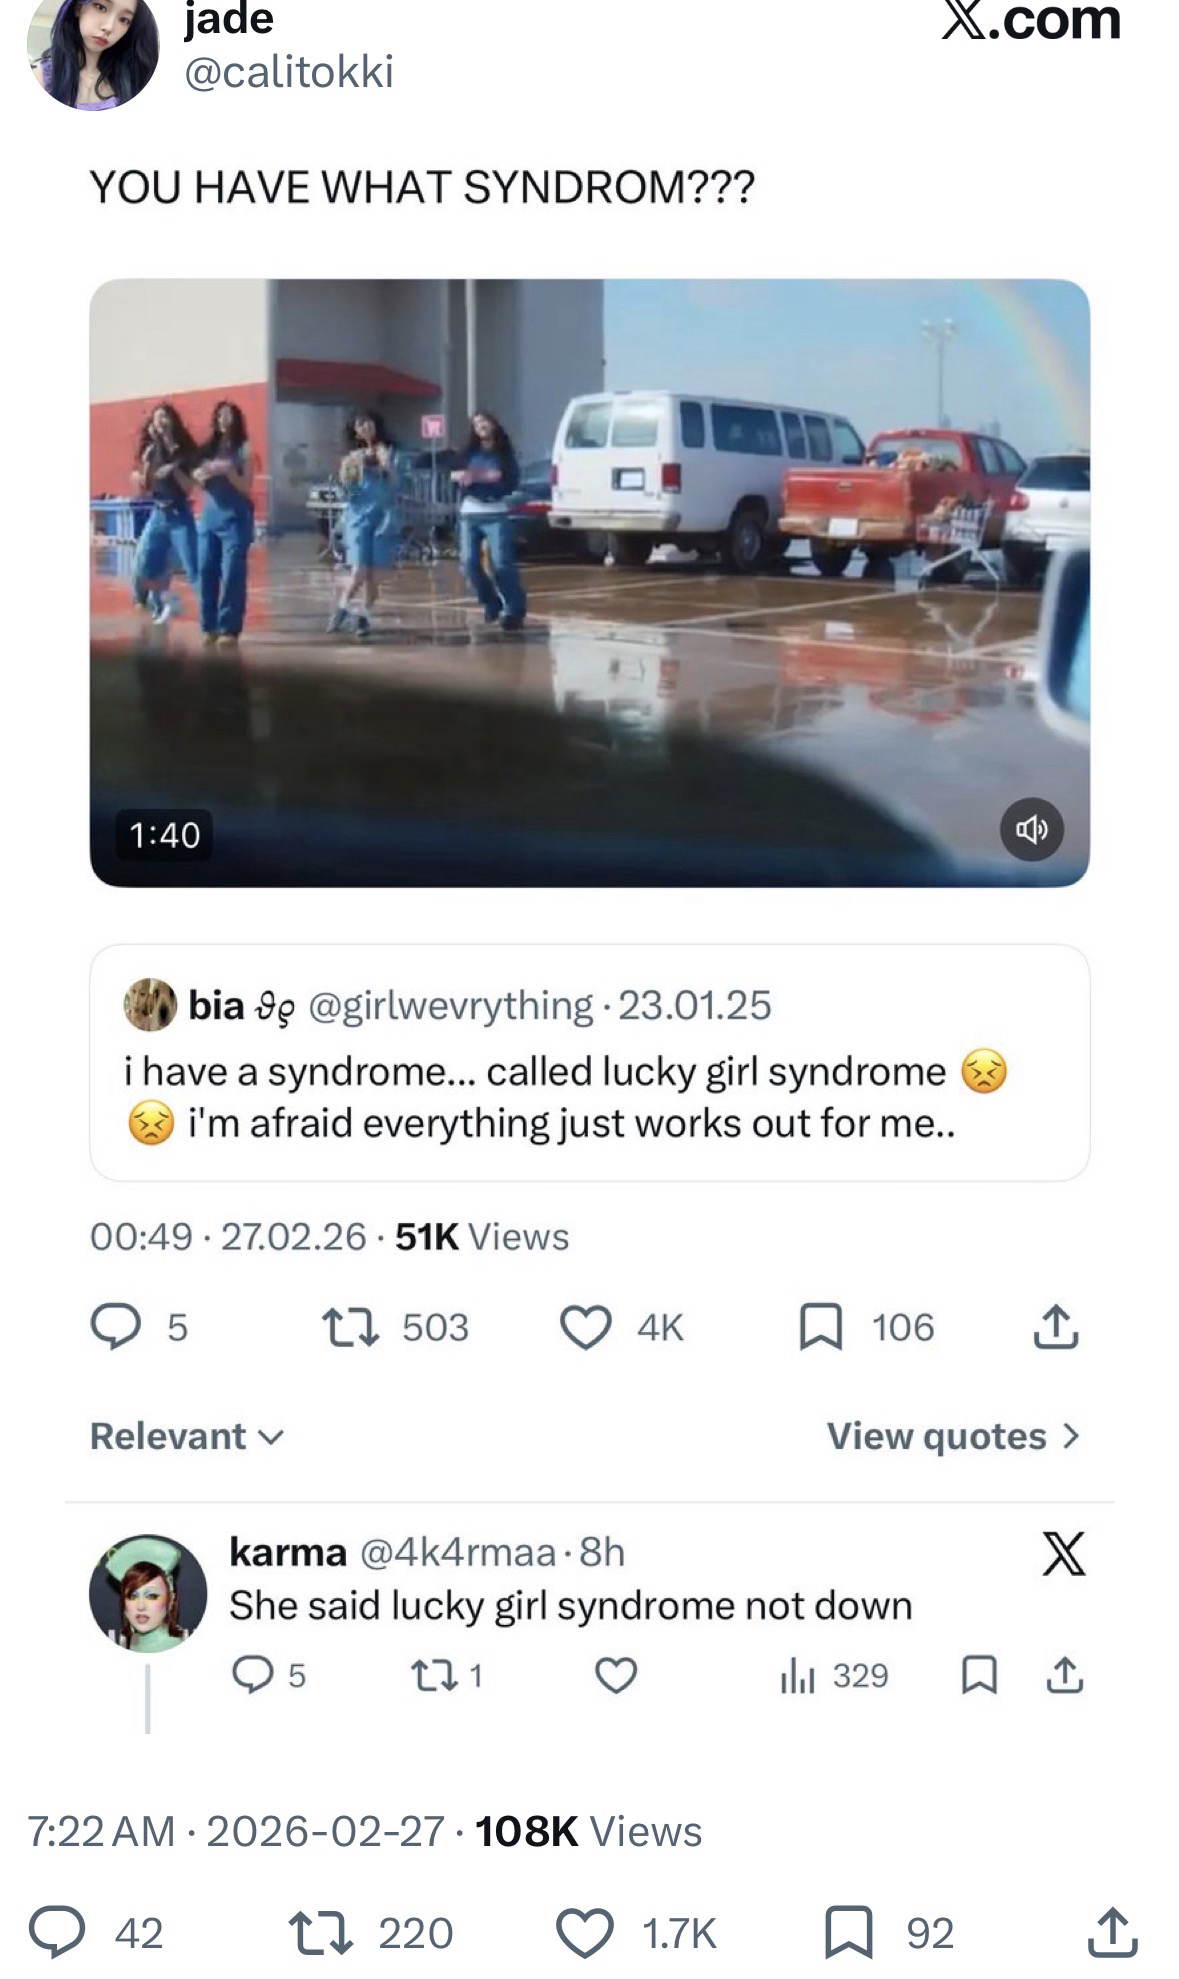
Task: Repost the tweet showing 503 reposts
Action: pos(349,1328)
